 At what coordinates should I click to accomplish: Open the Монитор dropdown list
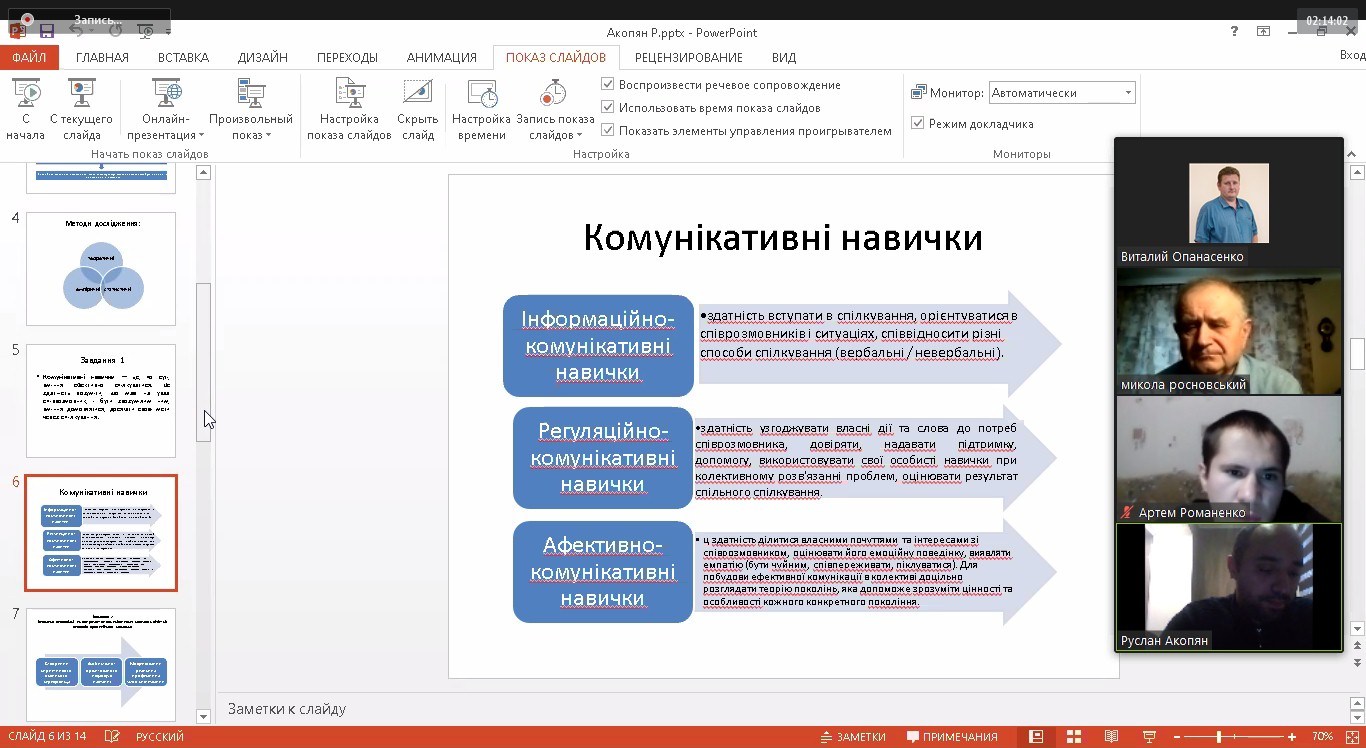click(1128, 93)
